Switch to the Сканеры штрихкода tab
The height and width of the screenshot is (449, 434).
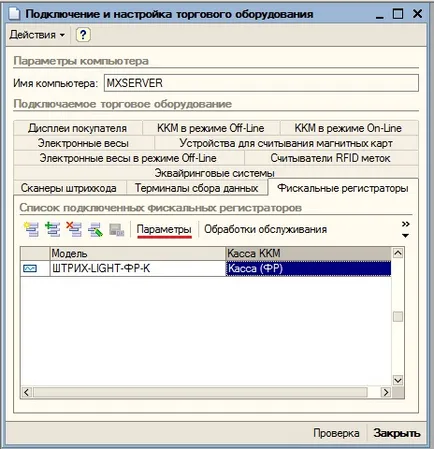69,188
